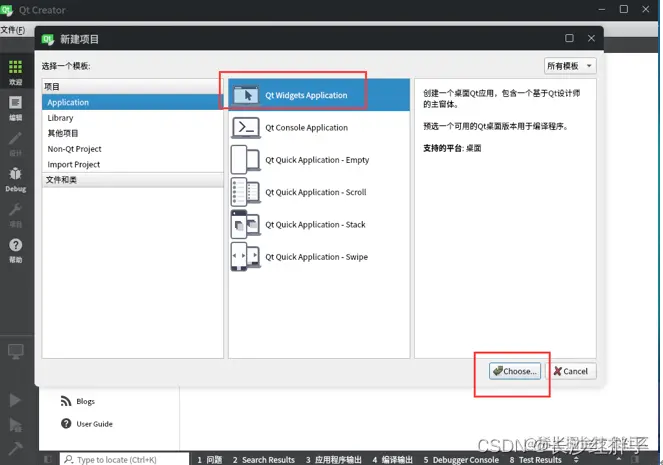Open the 5 Debugger Console pane
Screen dimensions: 663x465
461,460
